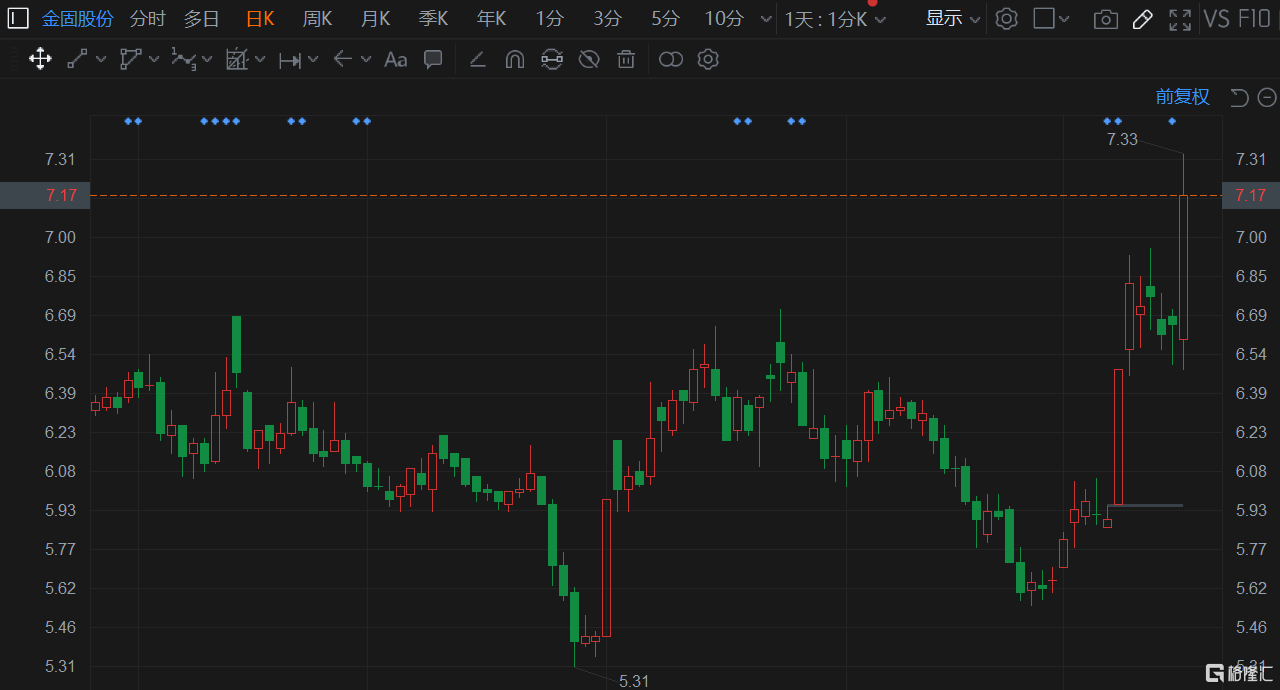
Task: Delete drawings with trash can icon
Action: 626,59
